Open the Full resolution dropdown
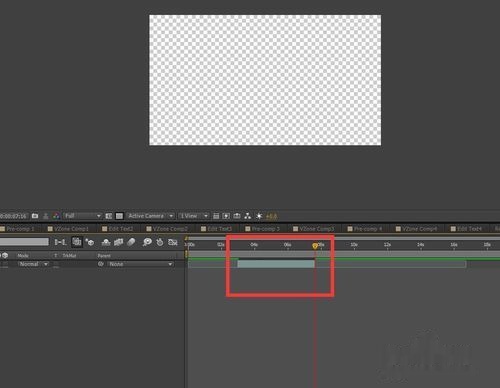This screenshot has height=388, width=500. (x=83, y=216)
